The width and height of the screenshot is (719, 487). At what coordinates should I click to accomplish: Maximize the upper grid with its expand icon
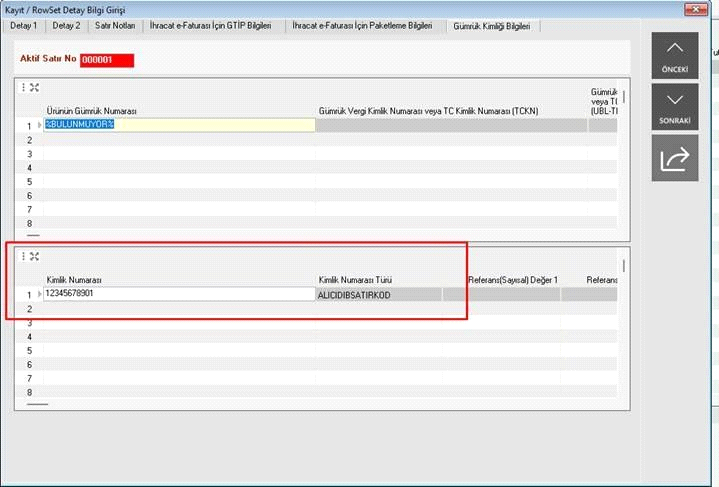(x=34, y=87)
